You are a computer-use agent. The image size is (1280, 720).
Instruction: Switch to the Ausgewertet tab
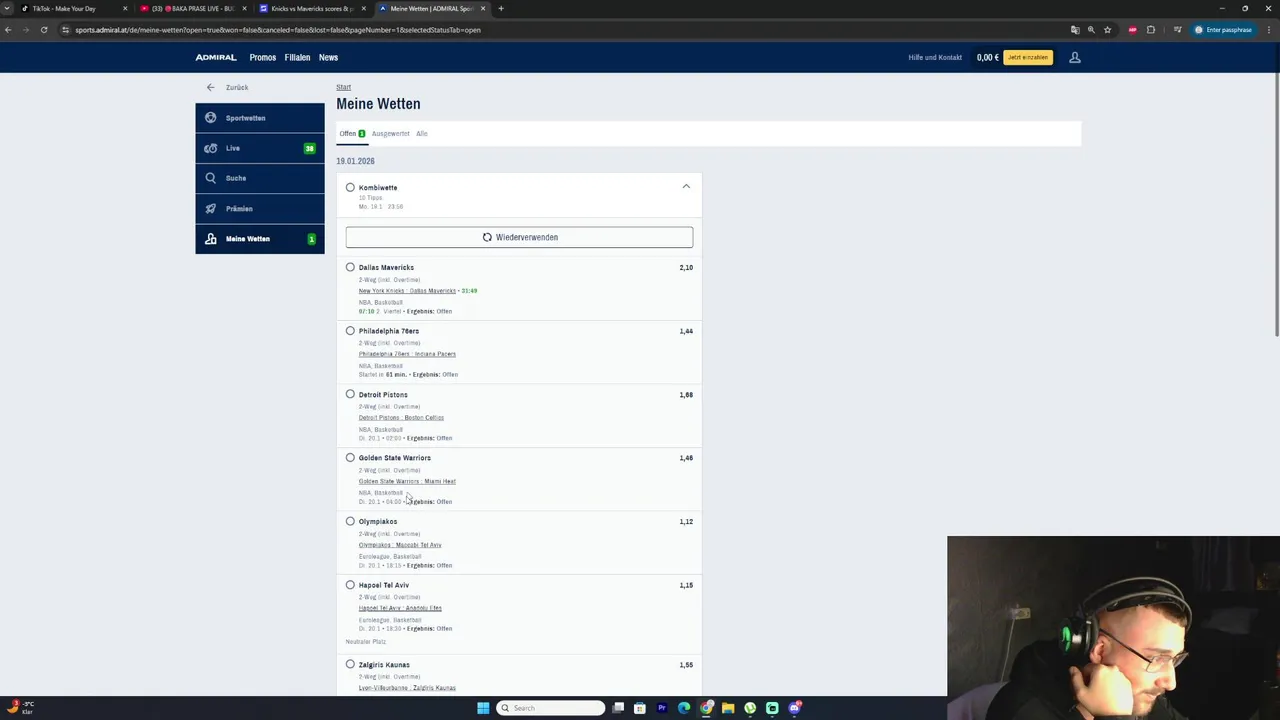(x=391, y=133)
